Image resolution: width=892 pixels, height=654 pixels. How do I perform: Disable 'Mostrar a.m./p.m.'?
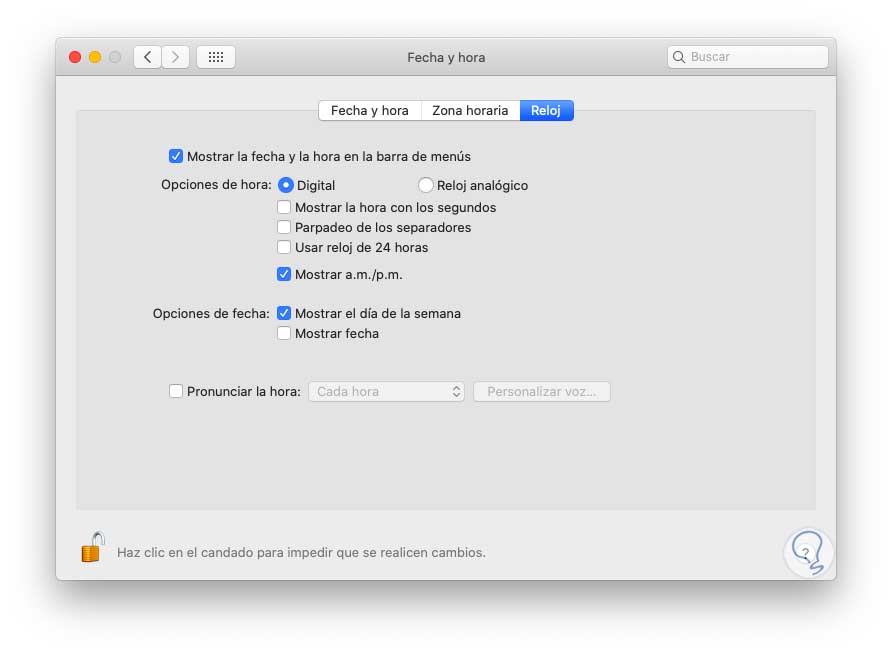coord(284,274)
